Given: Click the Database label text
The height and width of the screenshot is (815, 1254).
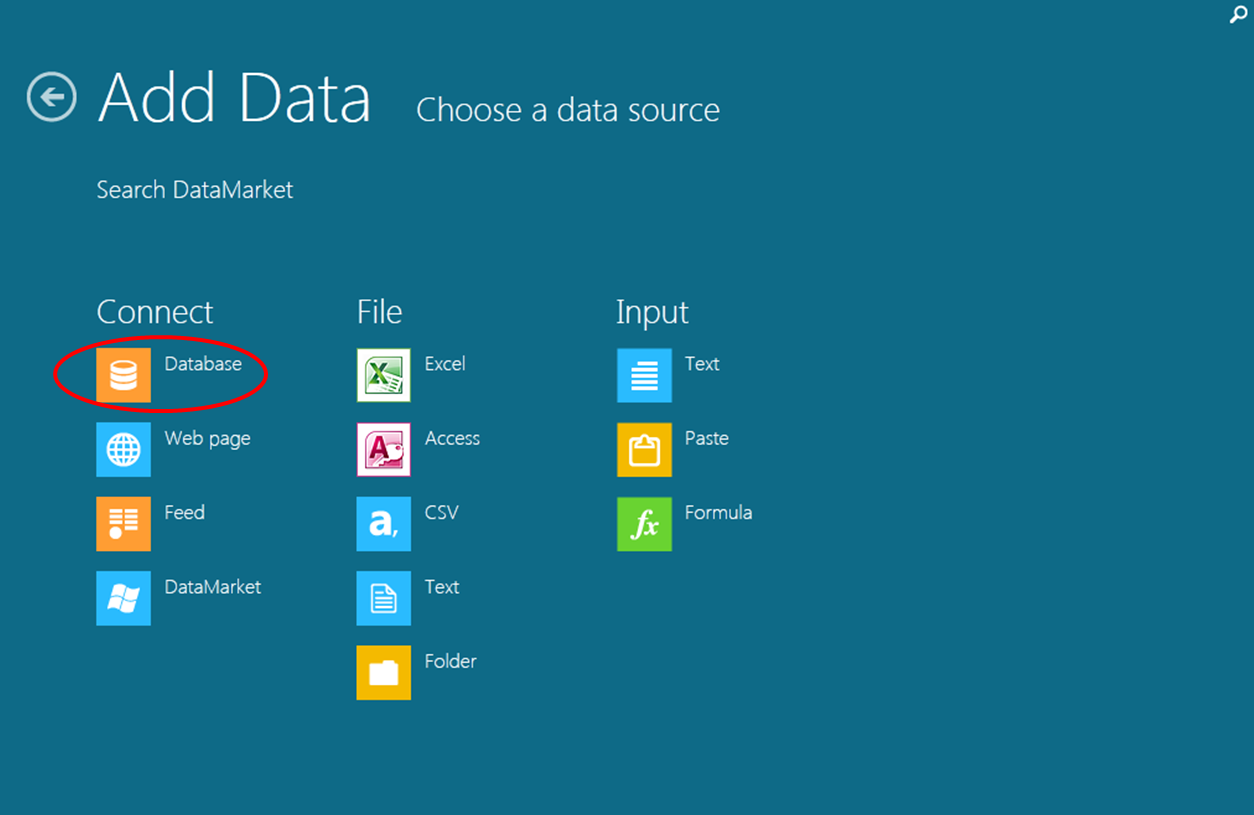Looking at the screenshot, I should (x=203, y=364).
